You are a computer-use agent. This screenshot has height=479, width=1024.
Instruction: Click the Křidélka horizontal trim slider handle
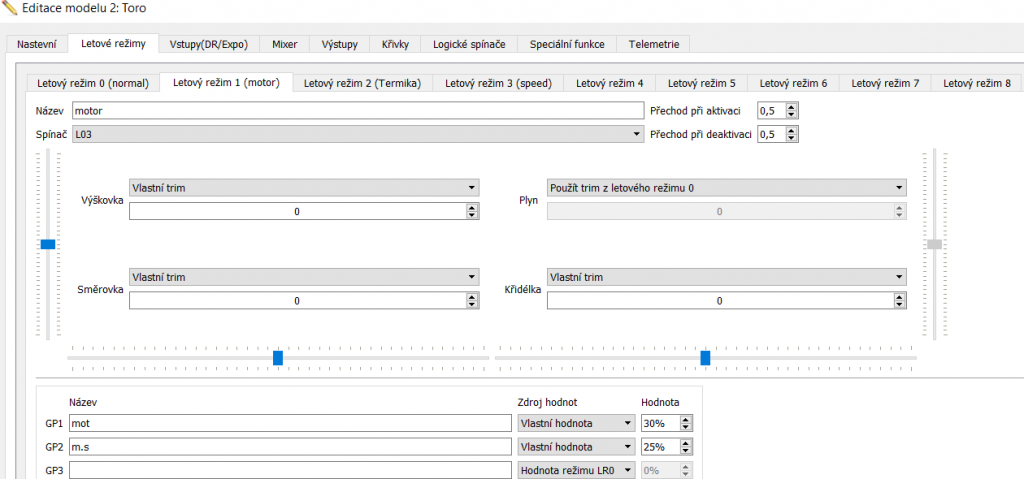click(x=705, y=357)
